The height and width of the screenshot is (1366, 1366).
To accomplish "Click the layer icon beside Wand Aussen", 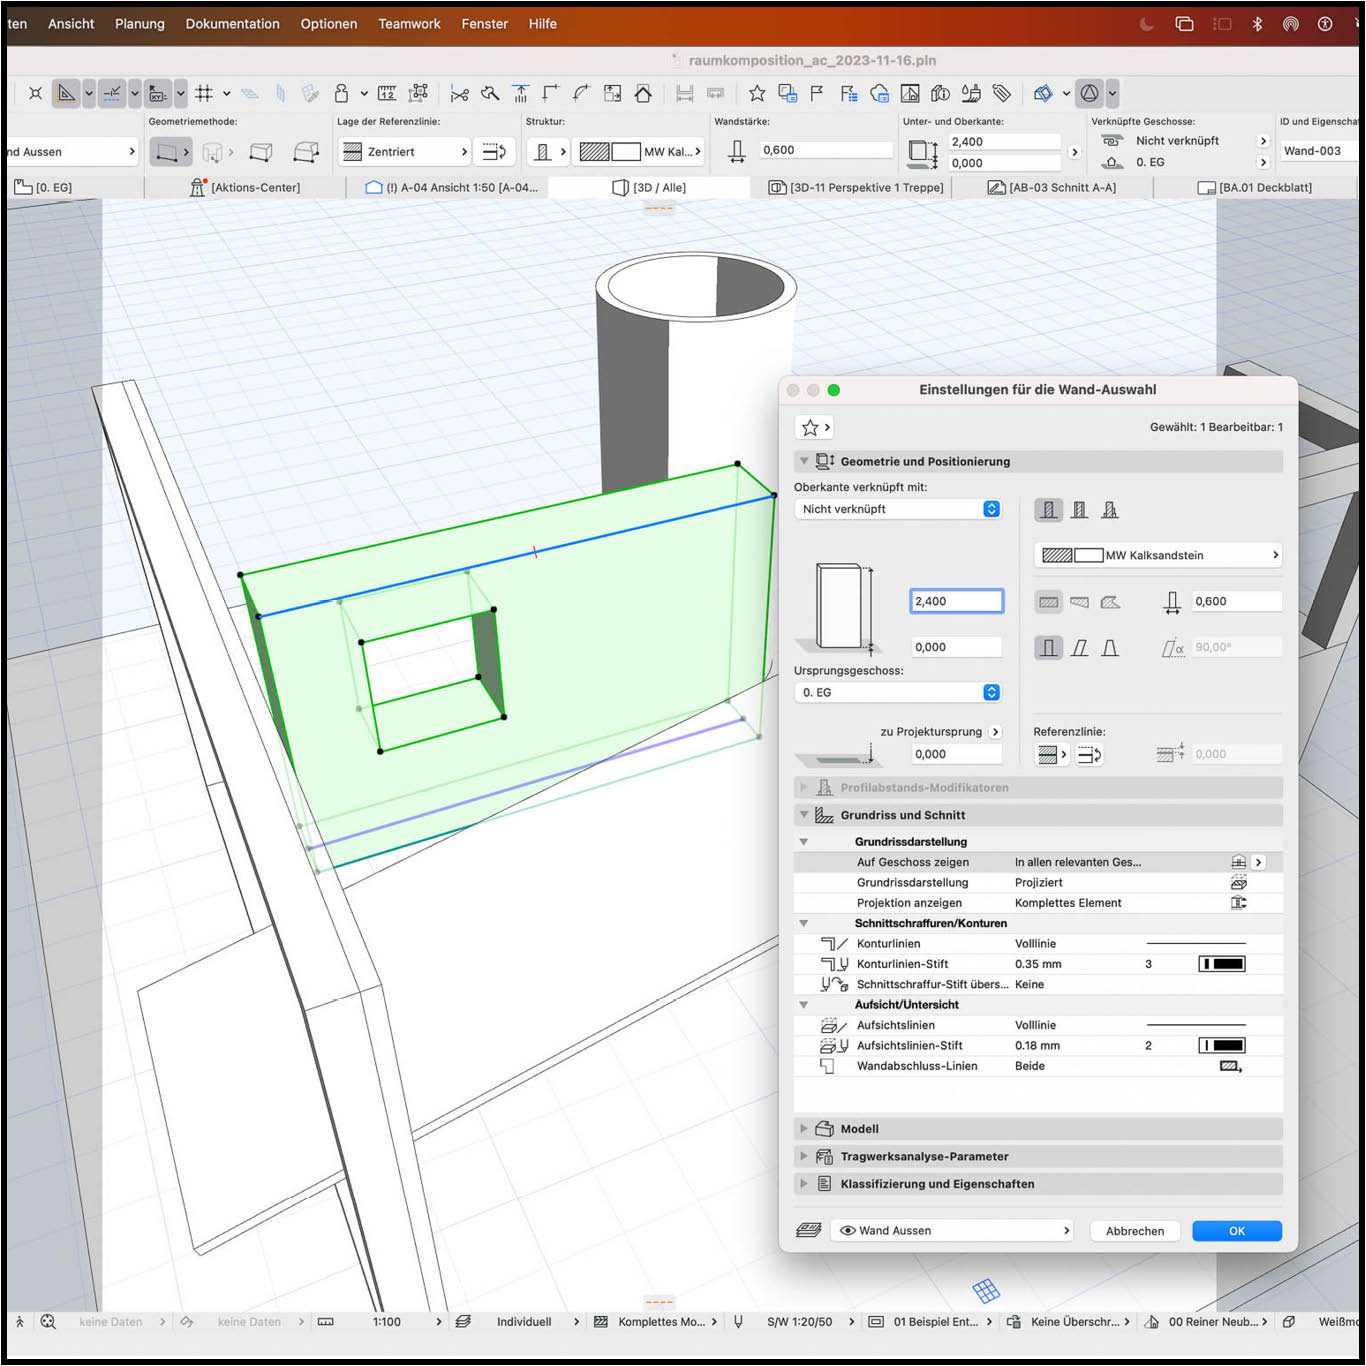I will 808,1231.
